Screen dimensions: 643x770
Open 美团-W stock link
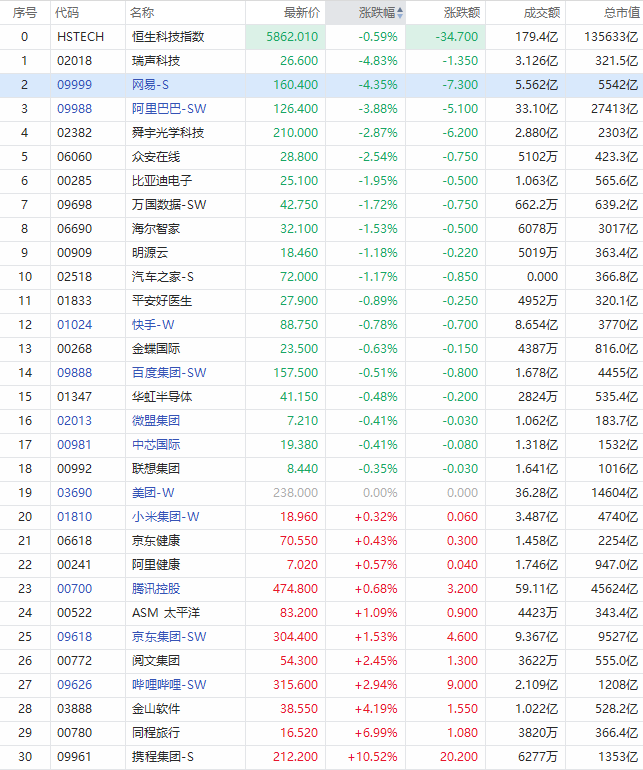(153, 493)
